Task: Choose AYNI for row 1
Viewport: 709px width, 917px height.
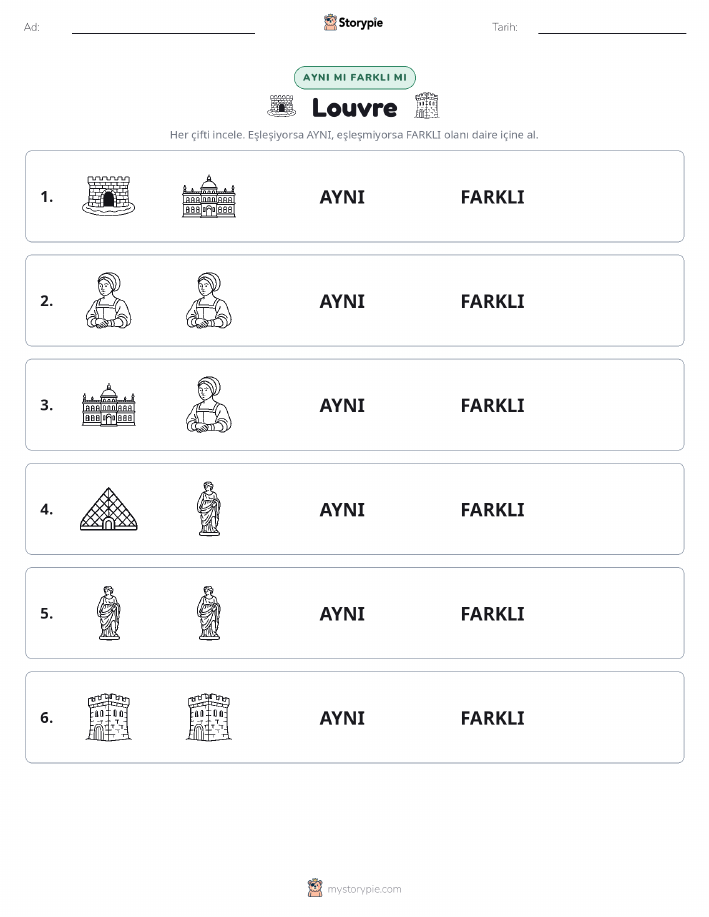Action: pyautogui.click(x=342, y=197)
